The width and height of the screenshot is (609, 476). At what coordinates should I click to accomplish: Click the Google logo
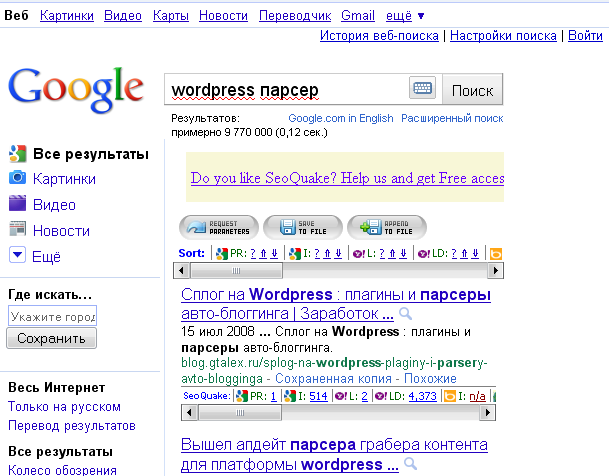point(76,90)
